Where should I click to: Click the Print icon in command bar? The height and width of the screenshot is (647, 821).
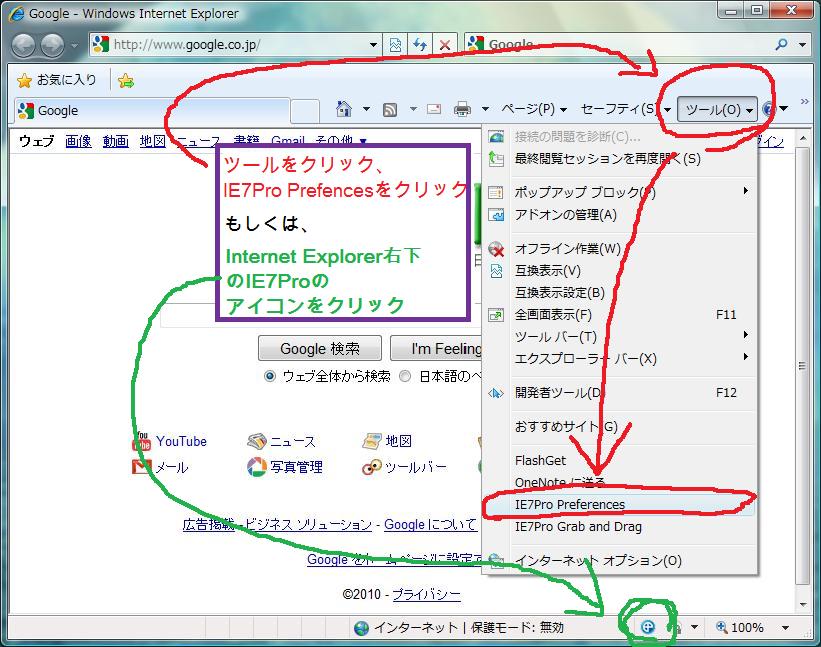tap(462, 109)
